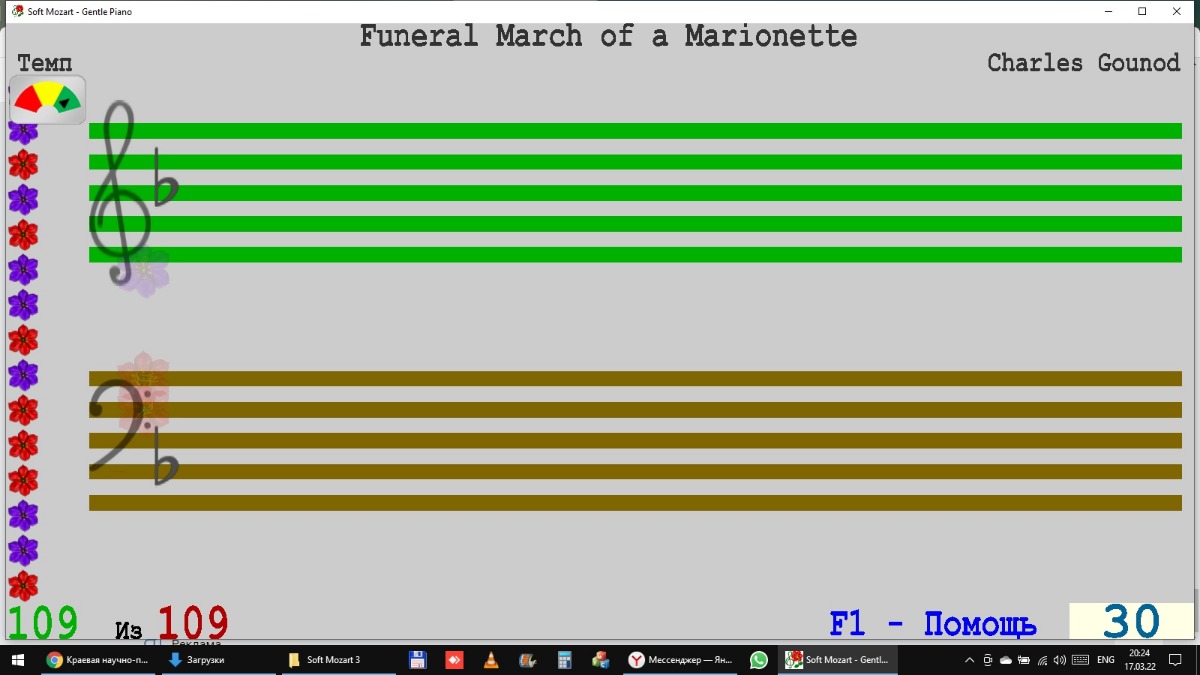
Task: Click the volume speaker tray icon
Action: coord(1060,660)
